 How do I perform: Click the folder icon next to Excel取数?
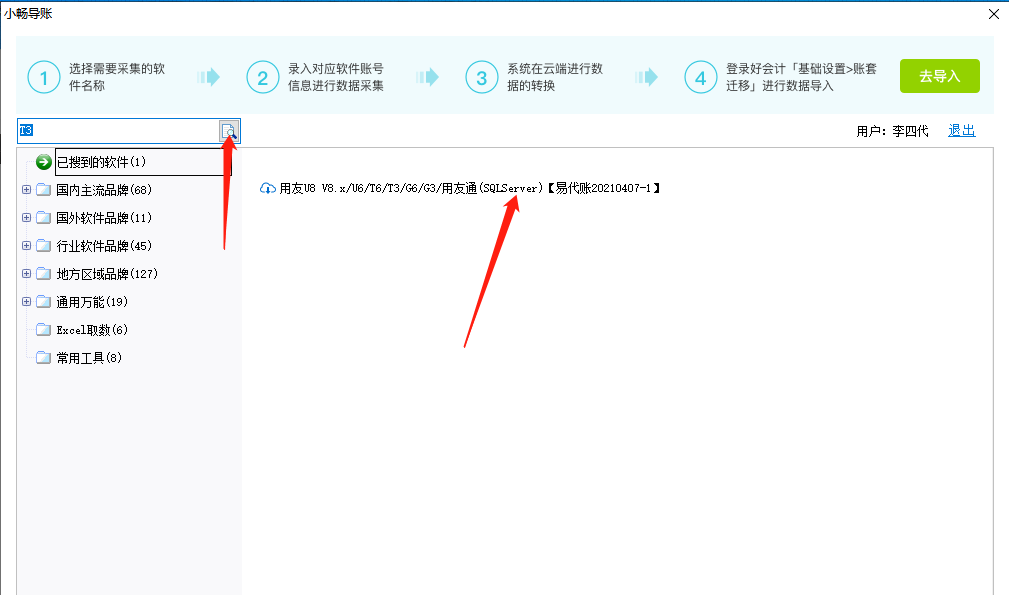[42, 329]
